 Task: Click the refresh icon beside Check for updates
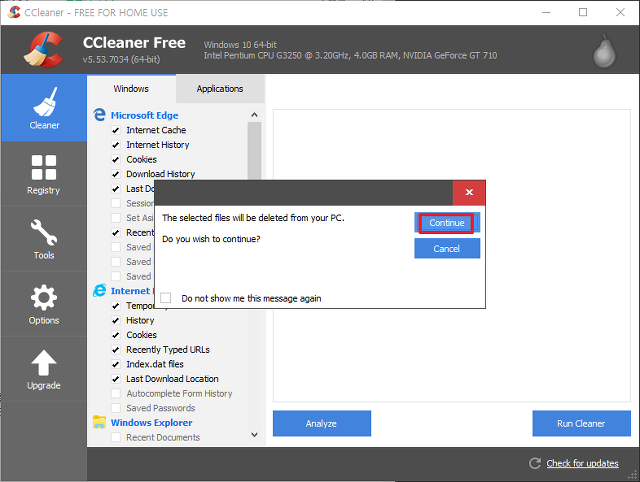coord(535,463)
